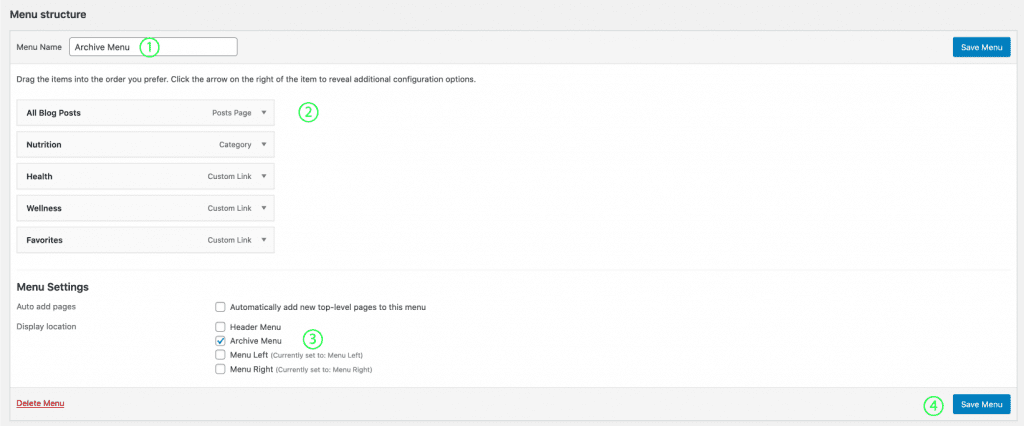Select the Favorites menu item title
Screen dimensions: 1024x426
46,241
